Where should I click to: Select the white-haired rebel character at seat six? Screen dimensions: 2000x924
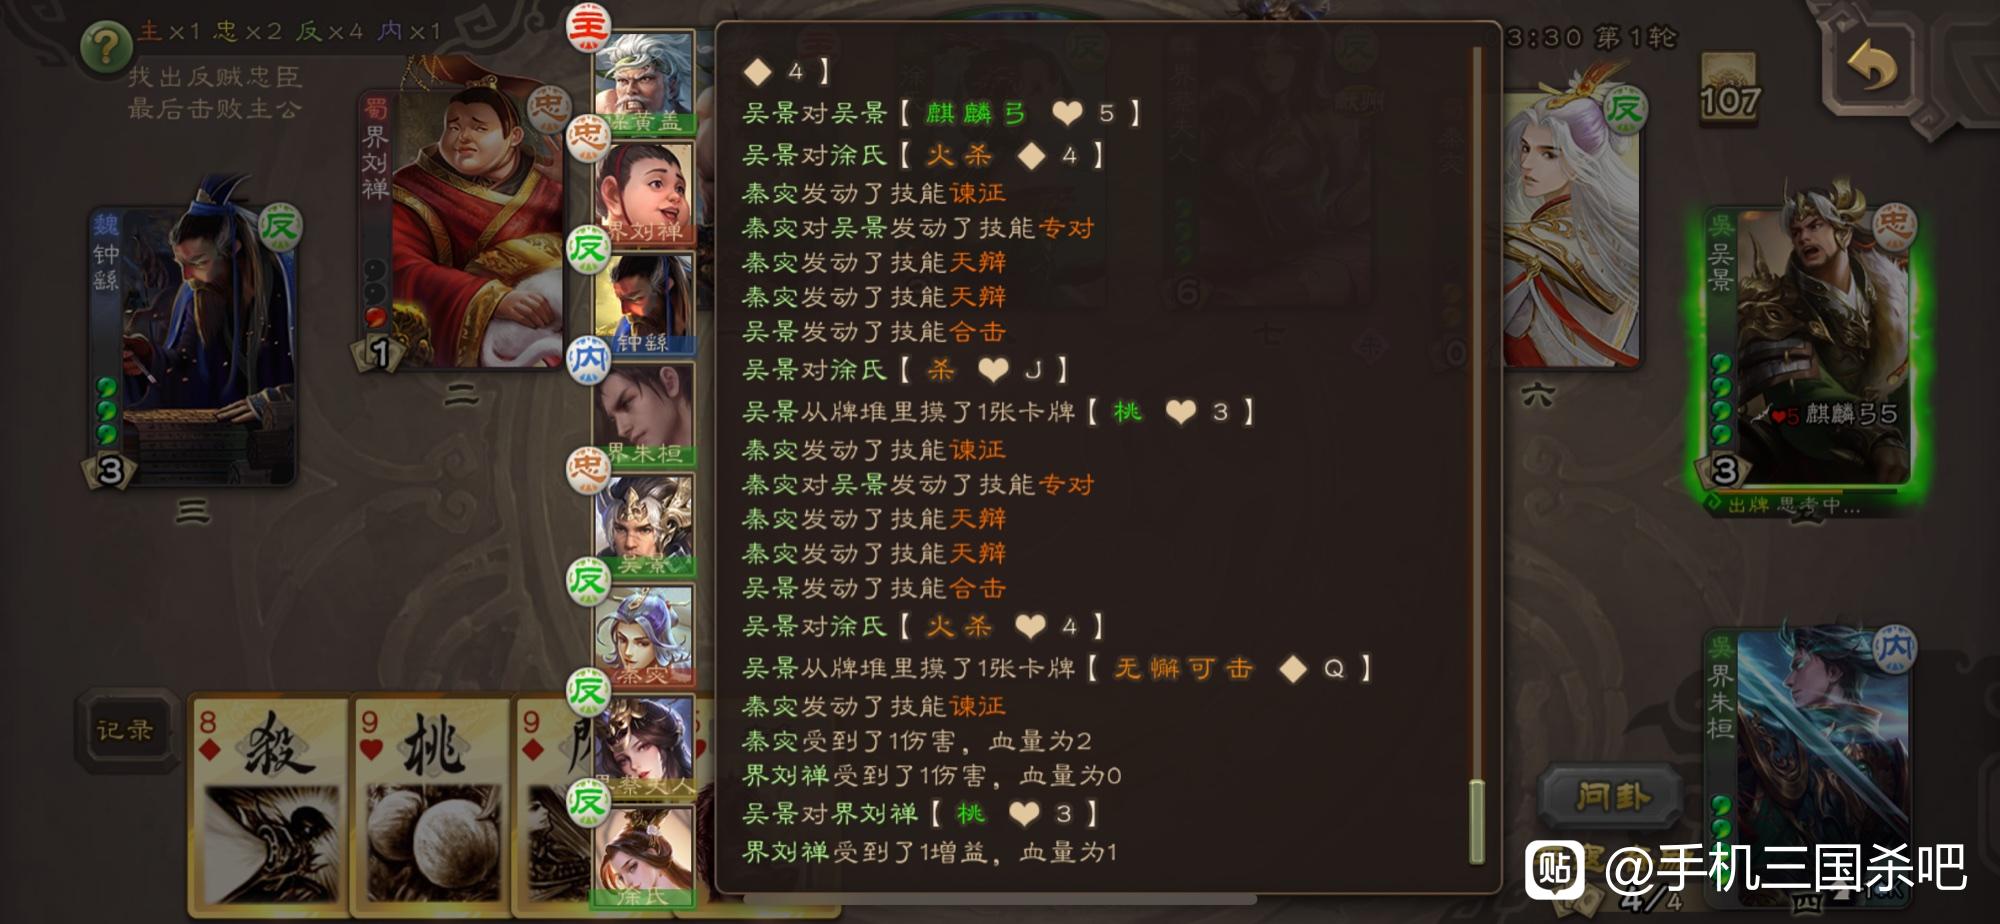pos(1572,230)
